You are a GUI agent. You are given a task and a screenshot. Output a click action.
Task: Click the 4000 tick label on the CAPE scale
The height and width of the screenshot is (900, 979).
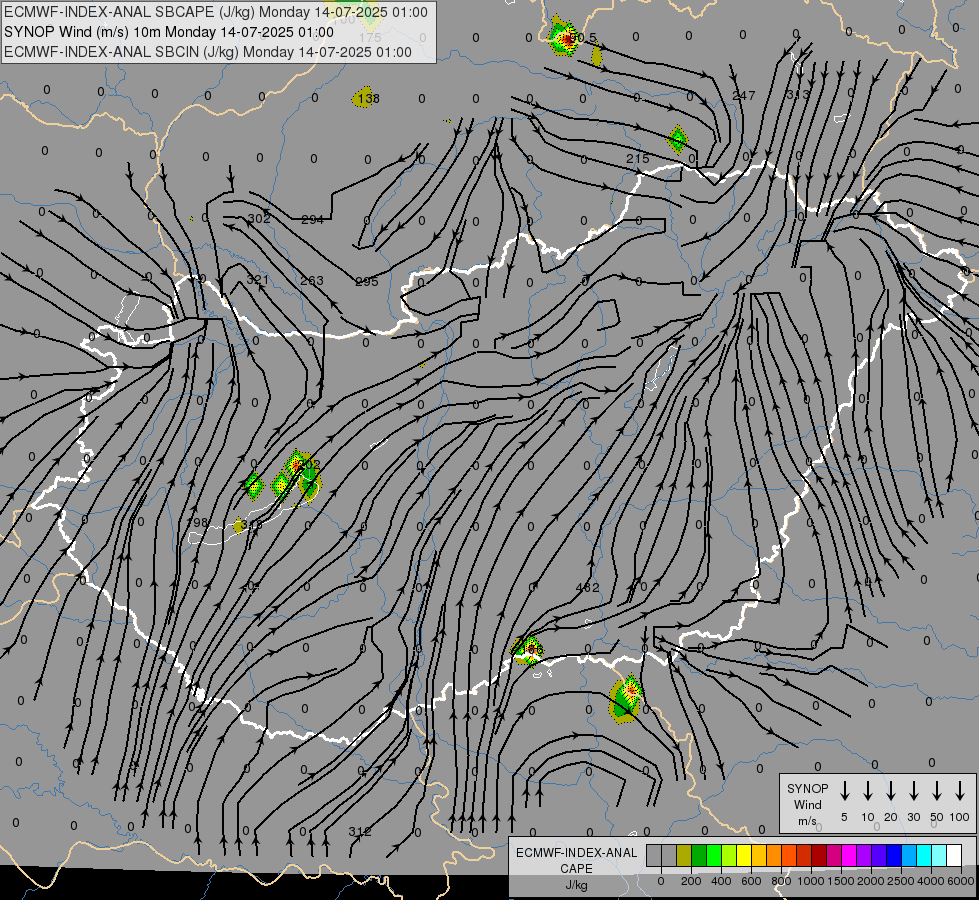[931, 881]
